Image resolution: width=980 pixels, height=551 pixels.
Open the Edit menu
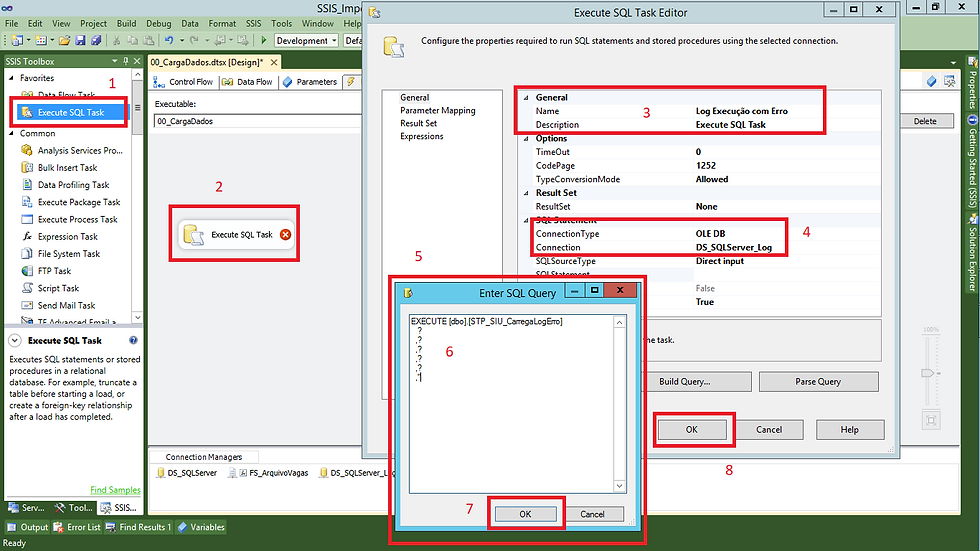click(x=35, y=24)
